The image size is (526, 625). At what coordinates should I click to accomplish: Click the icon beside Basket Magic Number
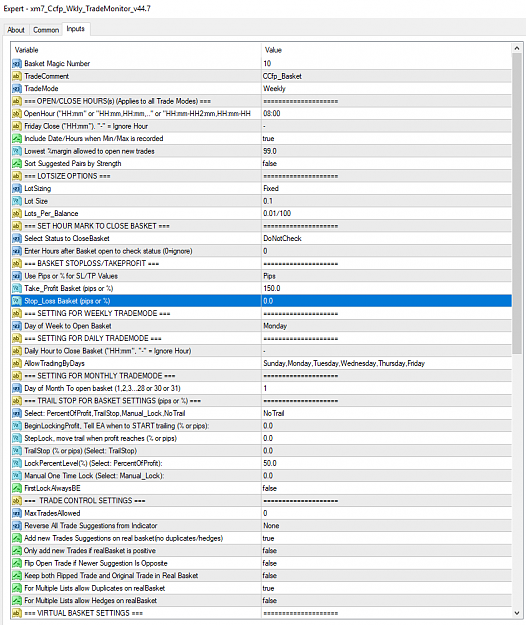point(17,63)
